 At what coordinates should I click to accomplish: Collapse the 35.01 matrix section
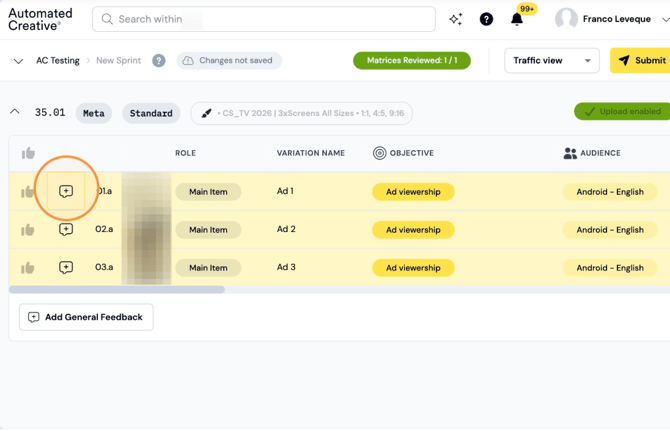point(15,112)
